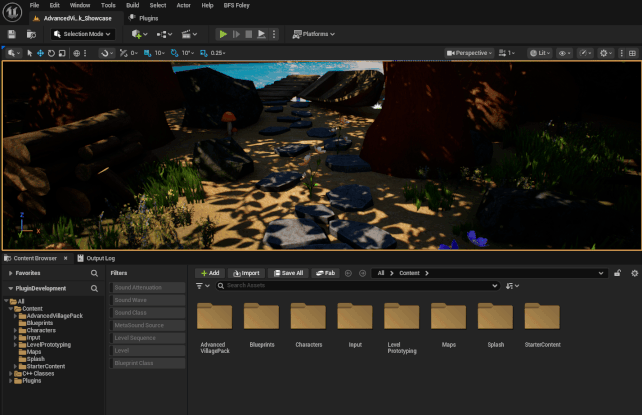This screenshot has width=642, height=415.
Task: Expand the AdvancedVillagePack tree folder
Action: pyautogui.click(x=15, y=316)
